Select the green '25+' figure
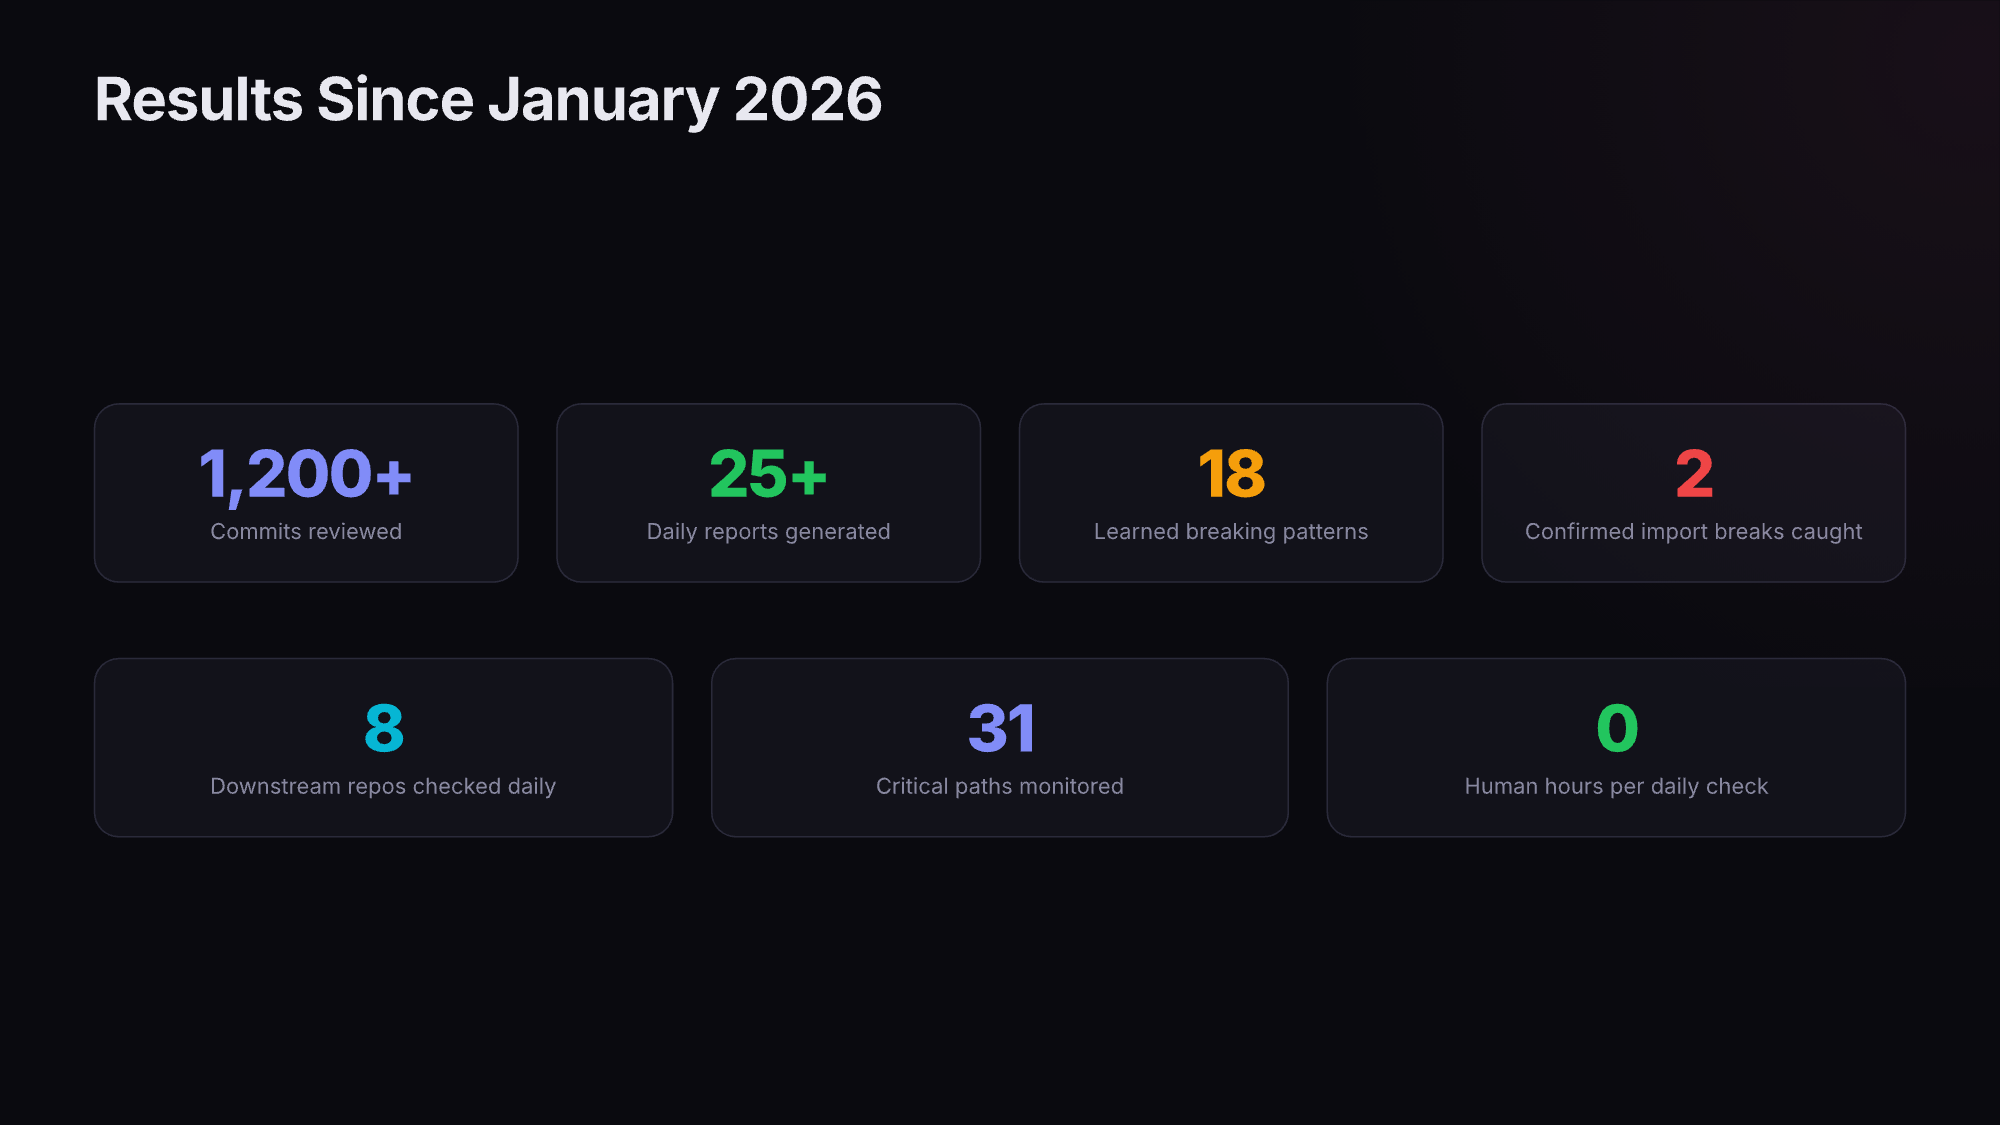The width and height of the screenshot is (2000, 1125). [768, 473]
